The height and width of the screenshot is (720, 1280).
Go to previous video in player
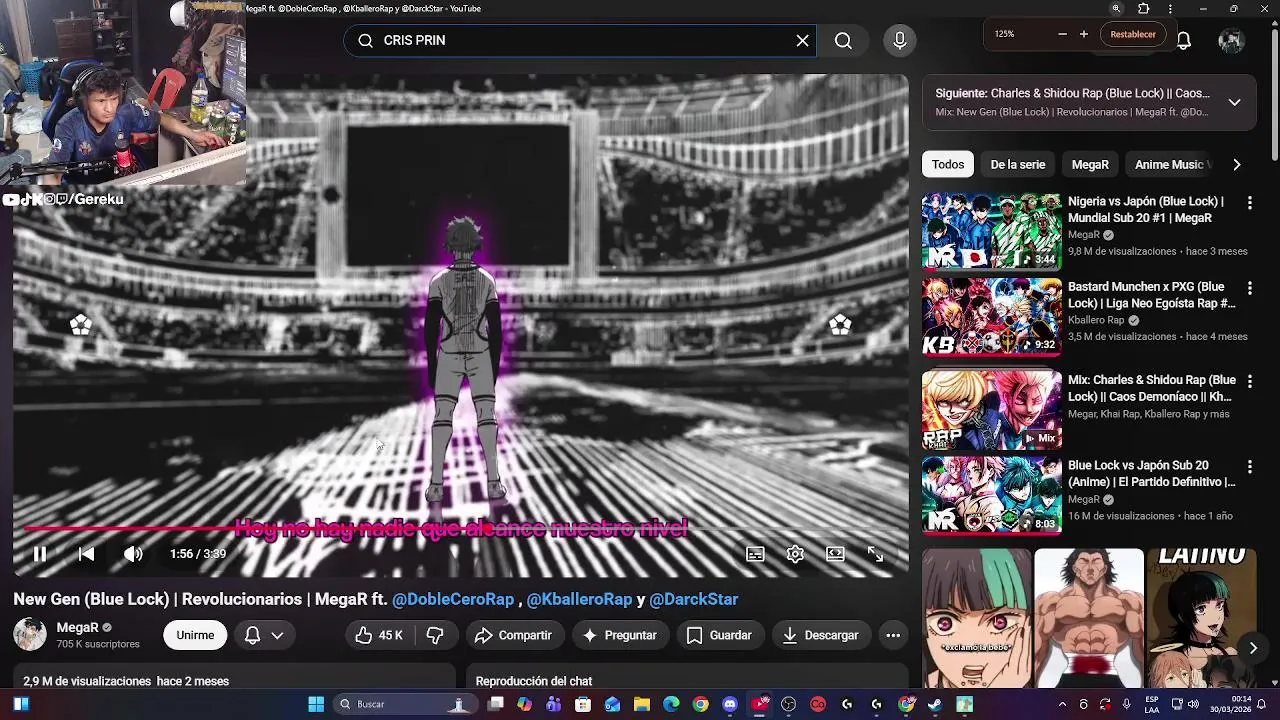(x=86, y=554)
